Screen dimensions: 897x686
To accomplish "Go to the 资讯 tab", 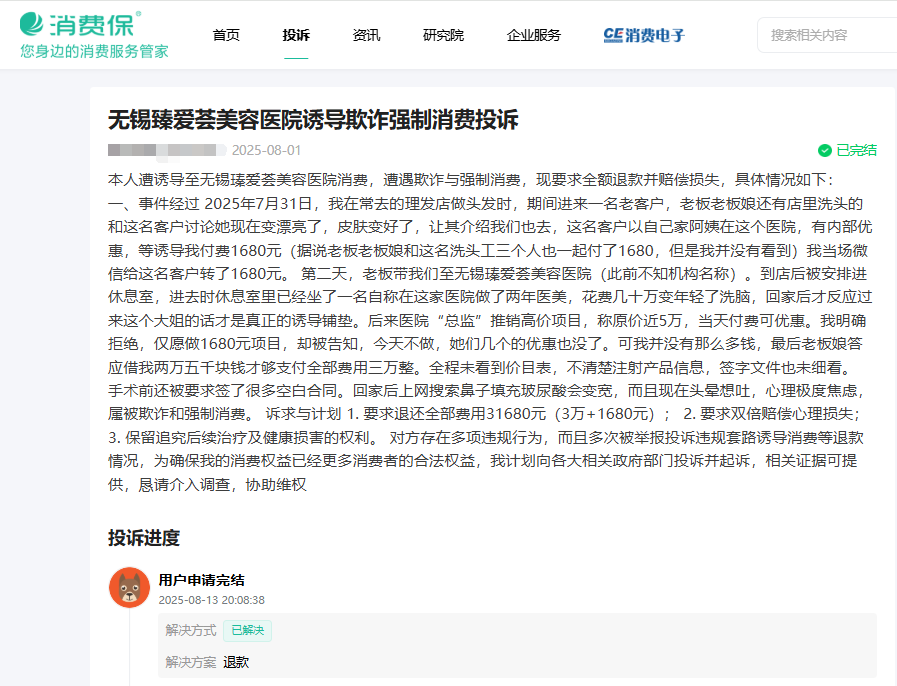I will (366, 35).
